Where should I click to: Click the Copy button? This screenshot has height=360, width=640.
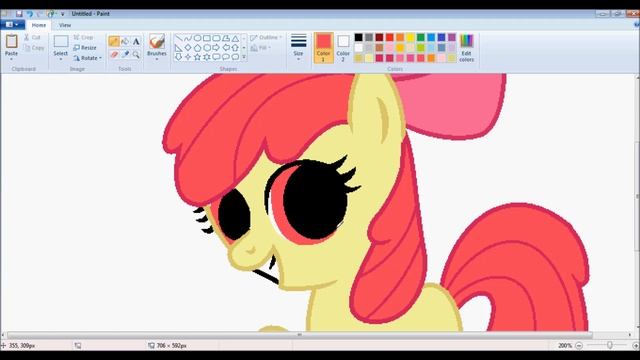(x=34, y=48)
